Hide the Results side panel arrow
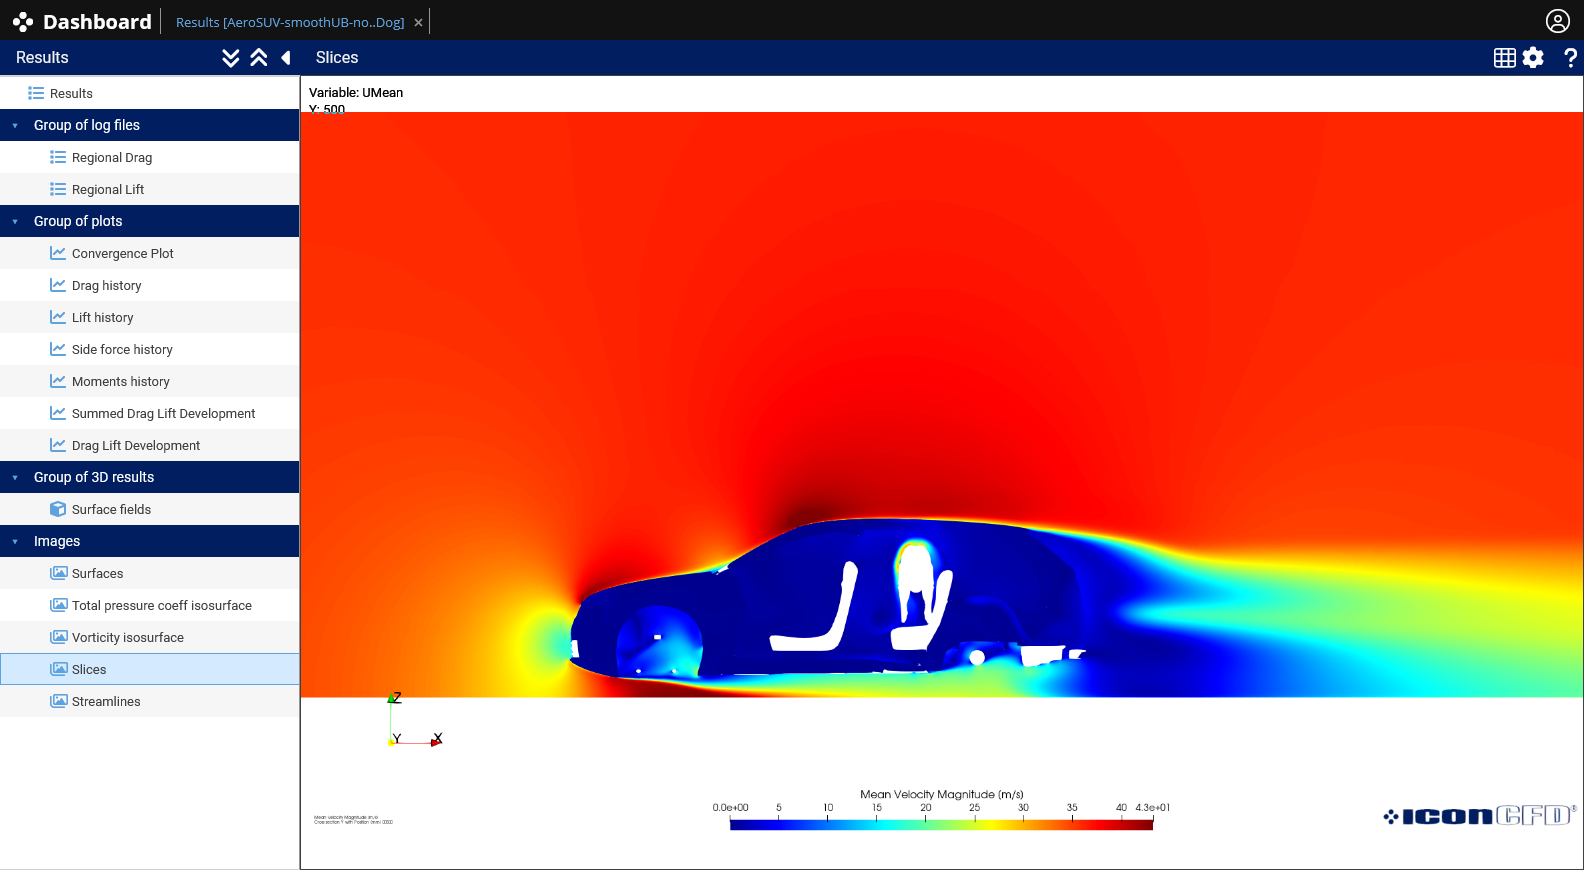 click(286, 58)
